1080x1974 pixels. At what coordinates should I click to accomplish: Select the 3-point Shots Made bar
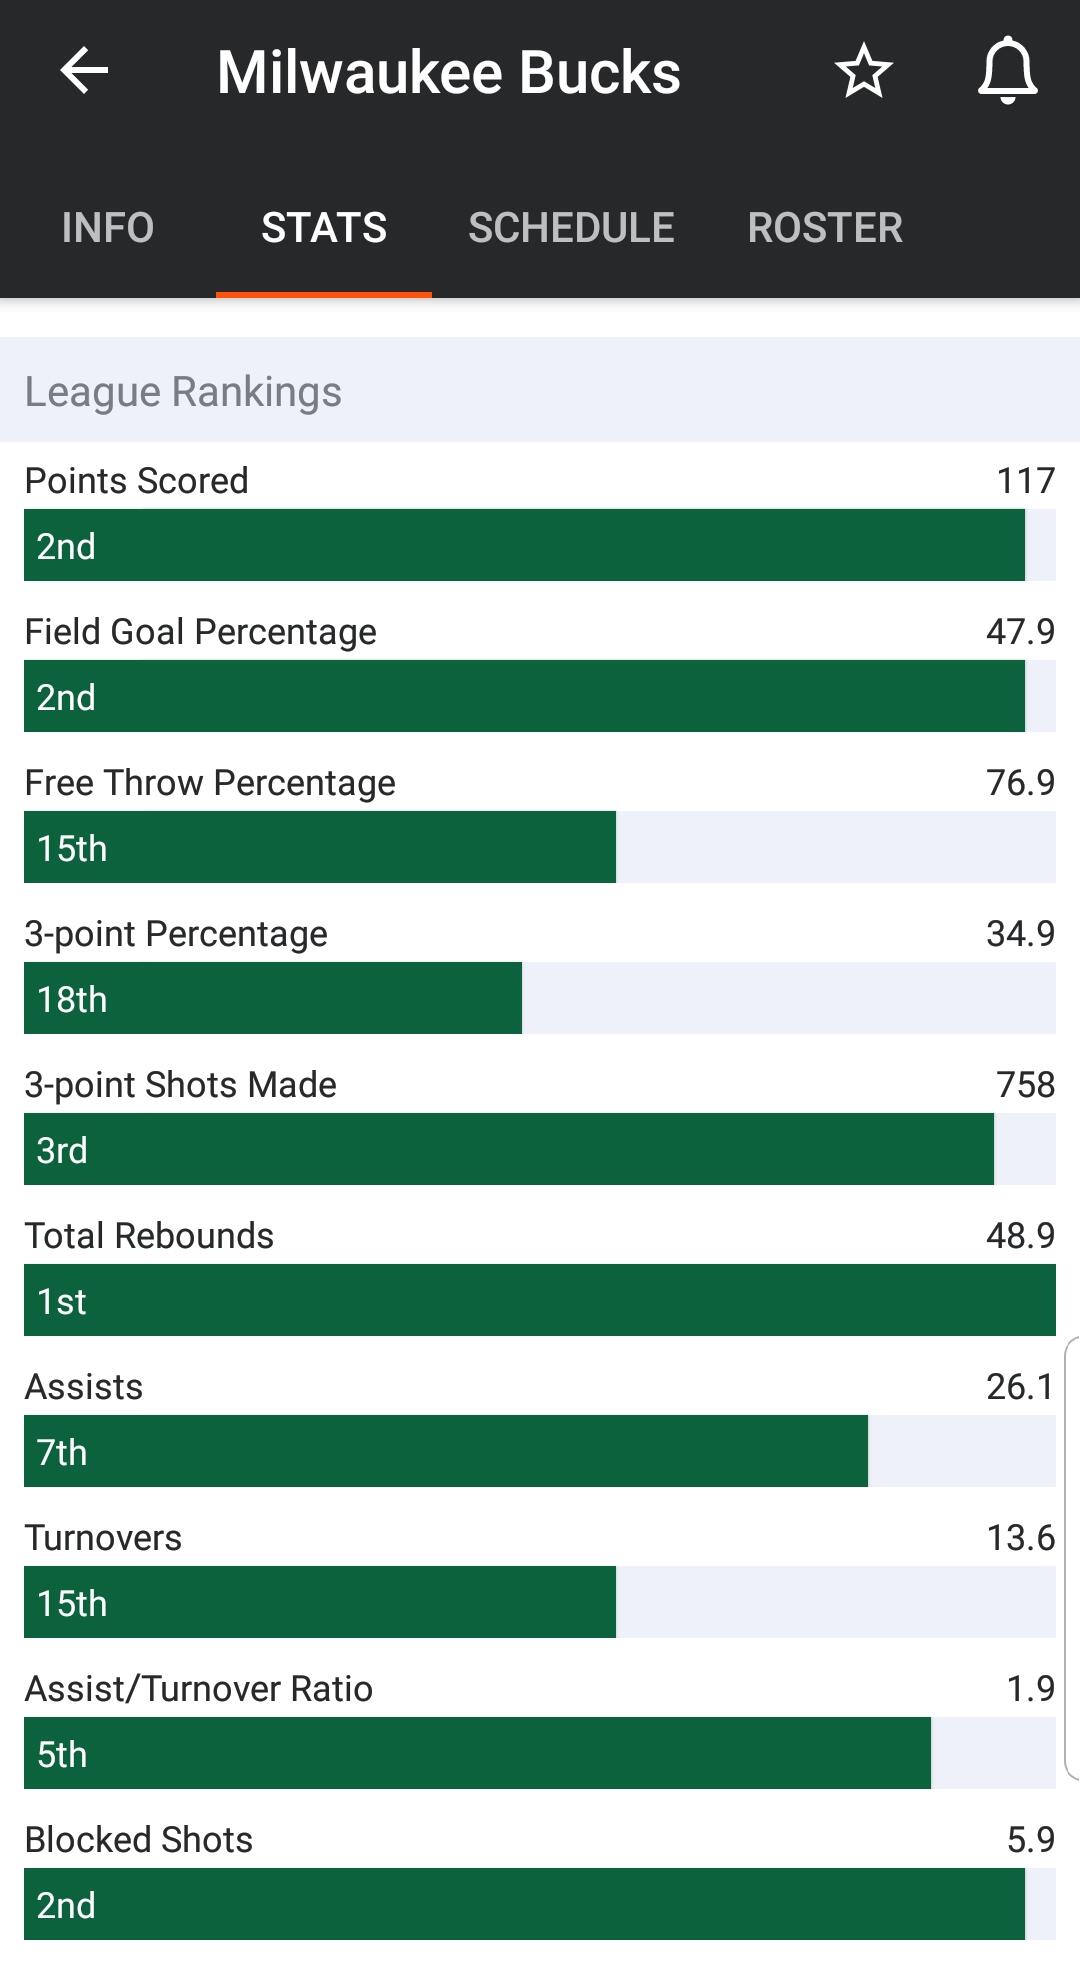[x=509, y=1149]
